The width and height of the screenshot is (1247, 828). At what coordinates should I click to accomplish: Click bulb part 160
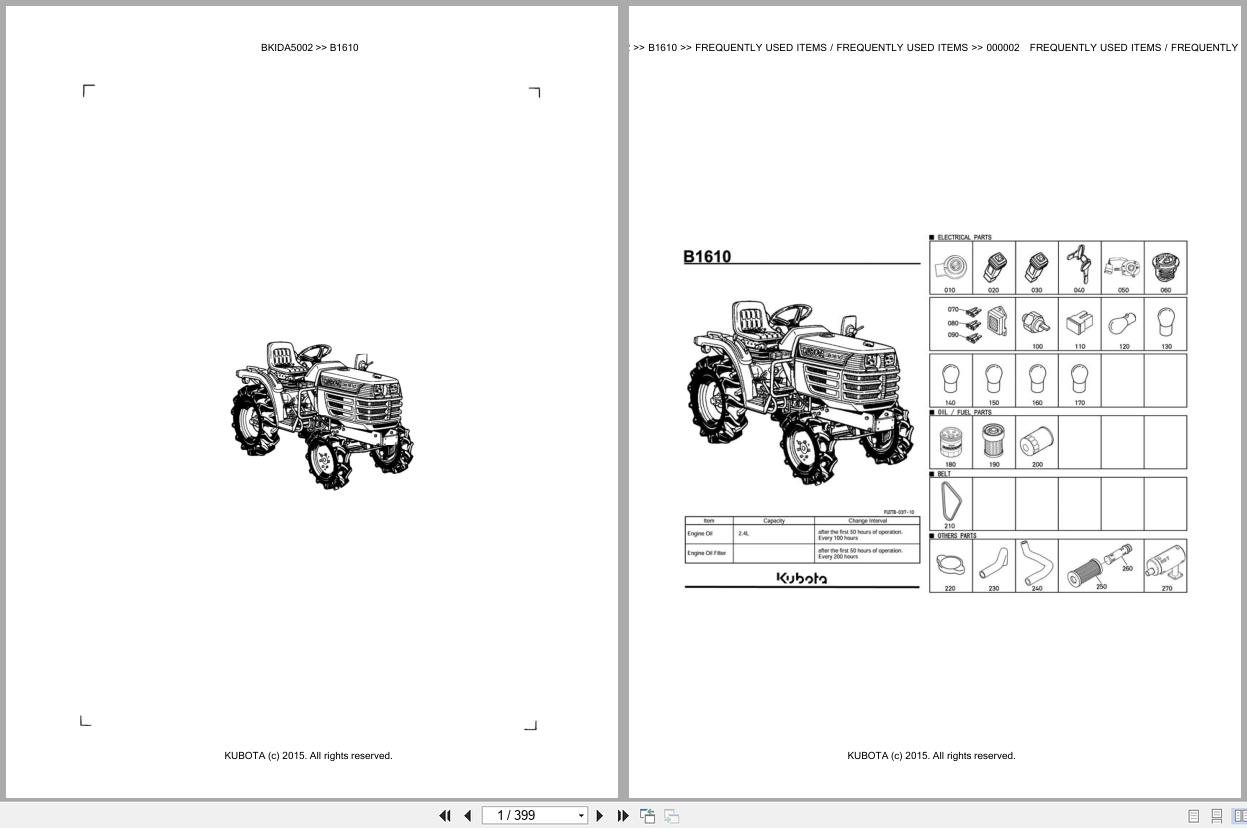coord(1037,379)
